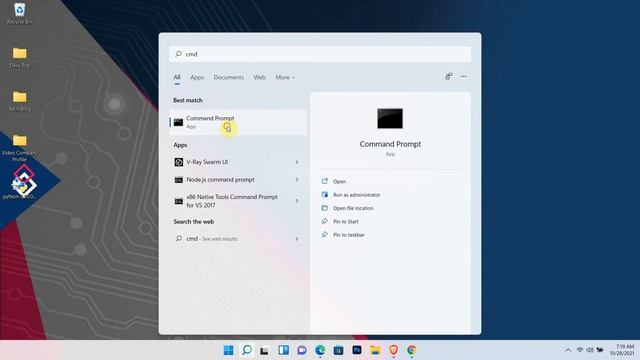640x360 pixels.
Task: Select the python installer desktop icon
Action: coord(19,188)
